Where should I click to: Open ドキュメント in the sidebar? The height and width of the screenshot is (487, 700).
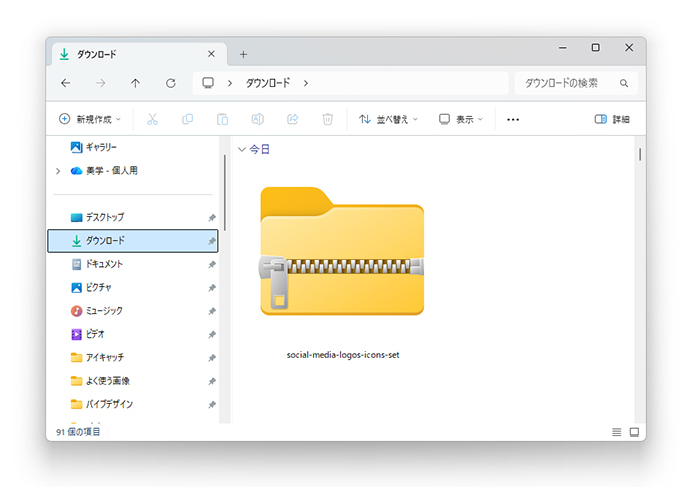133,264
